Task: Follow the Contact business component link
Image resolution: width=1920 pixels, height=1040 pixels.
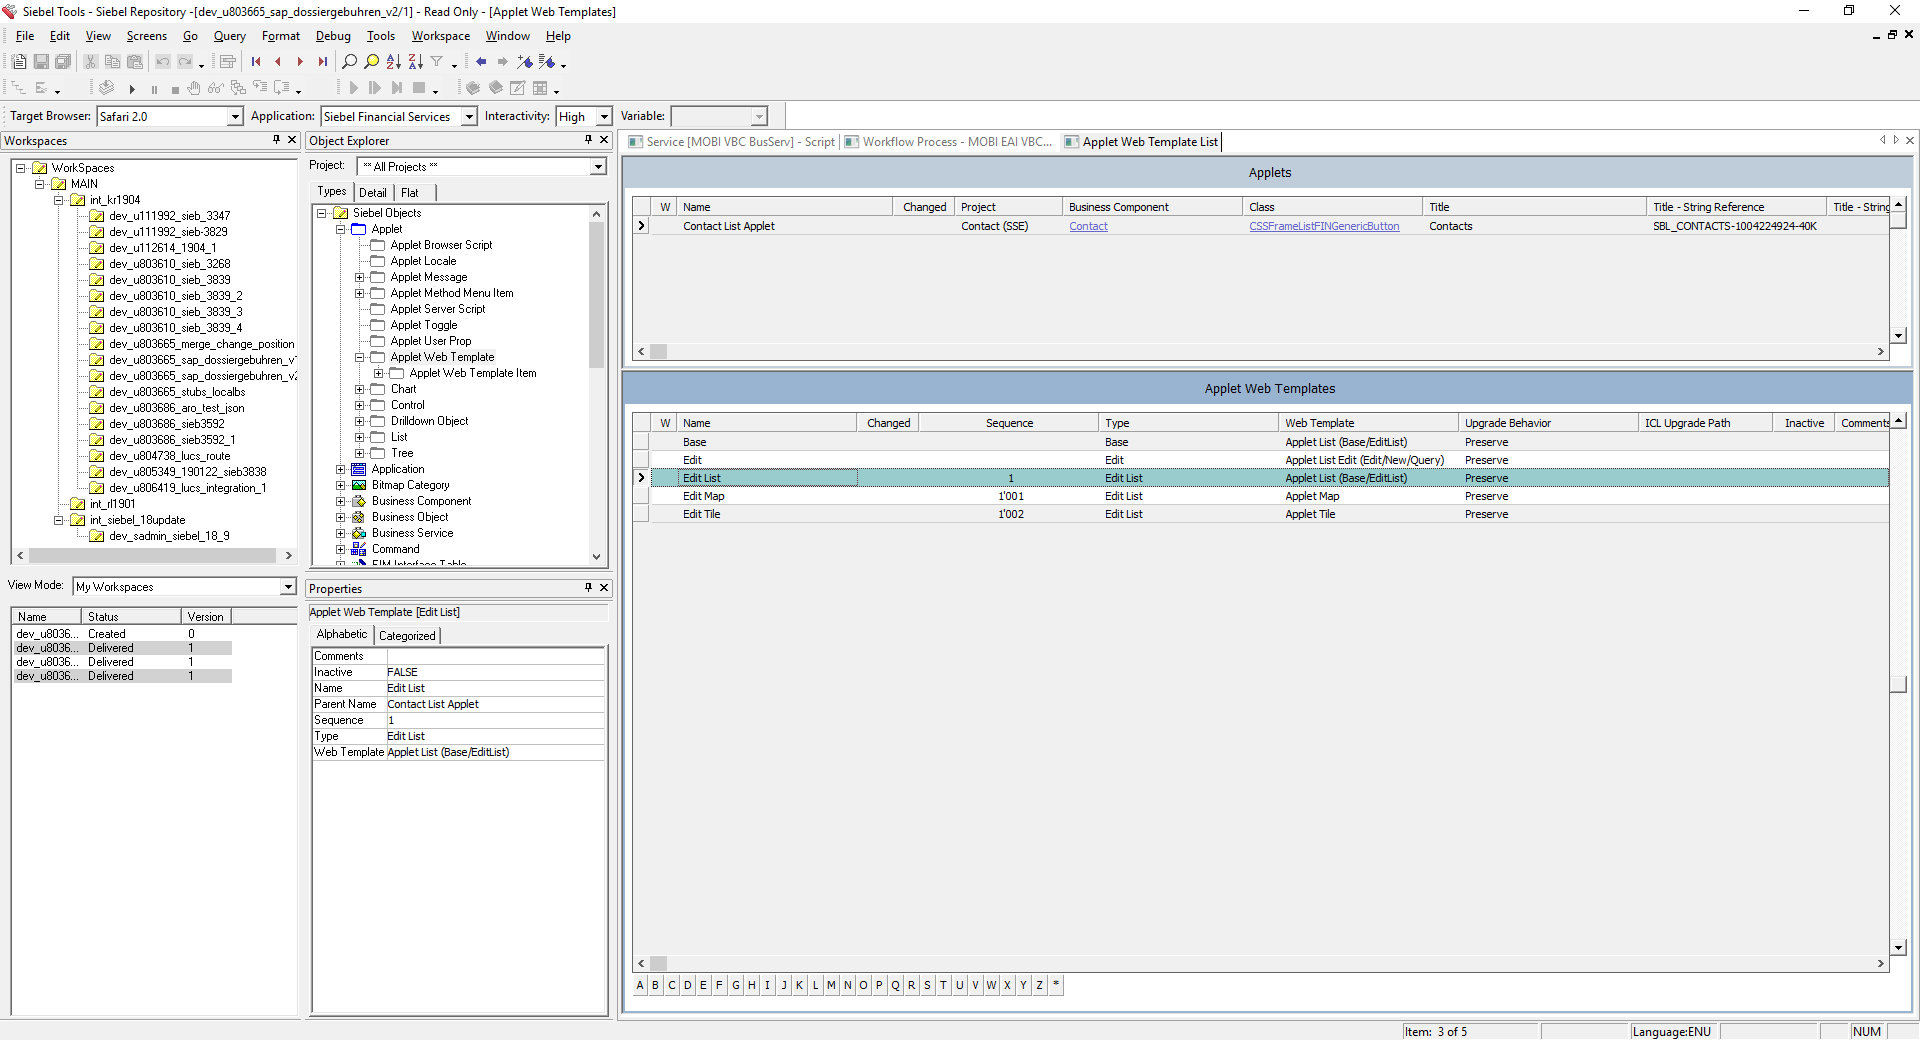Action: (x=1088, y=226)
